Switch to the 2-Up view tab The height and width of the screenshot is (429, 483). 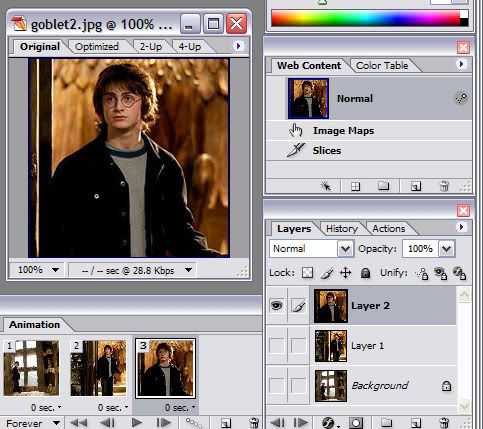tap(151, 47)
